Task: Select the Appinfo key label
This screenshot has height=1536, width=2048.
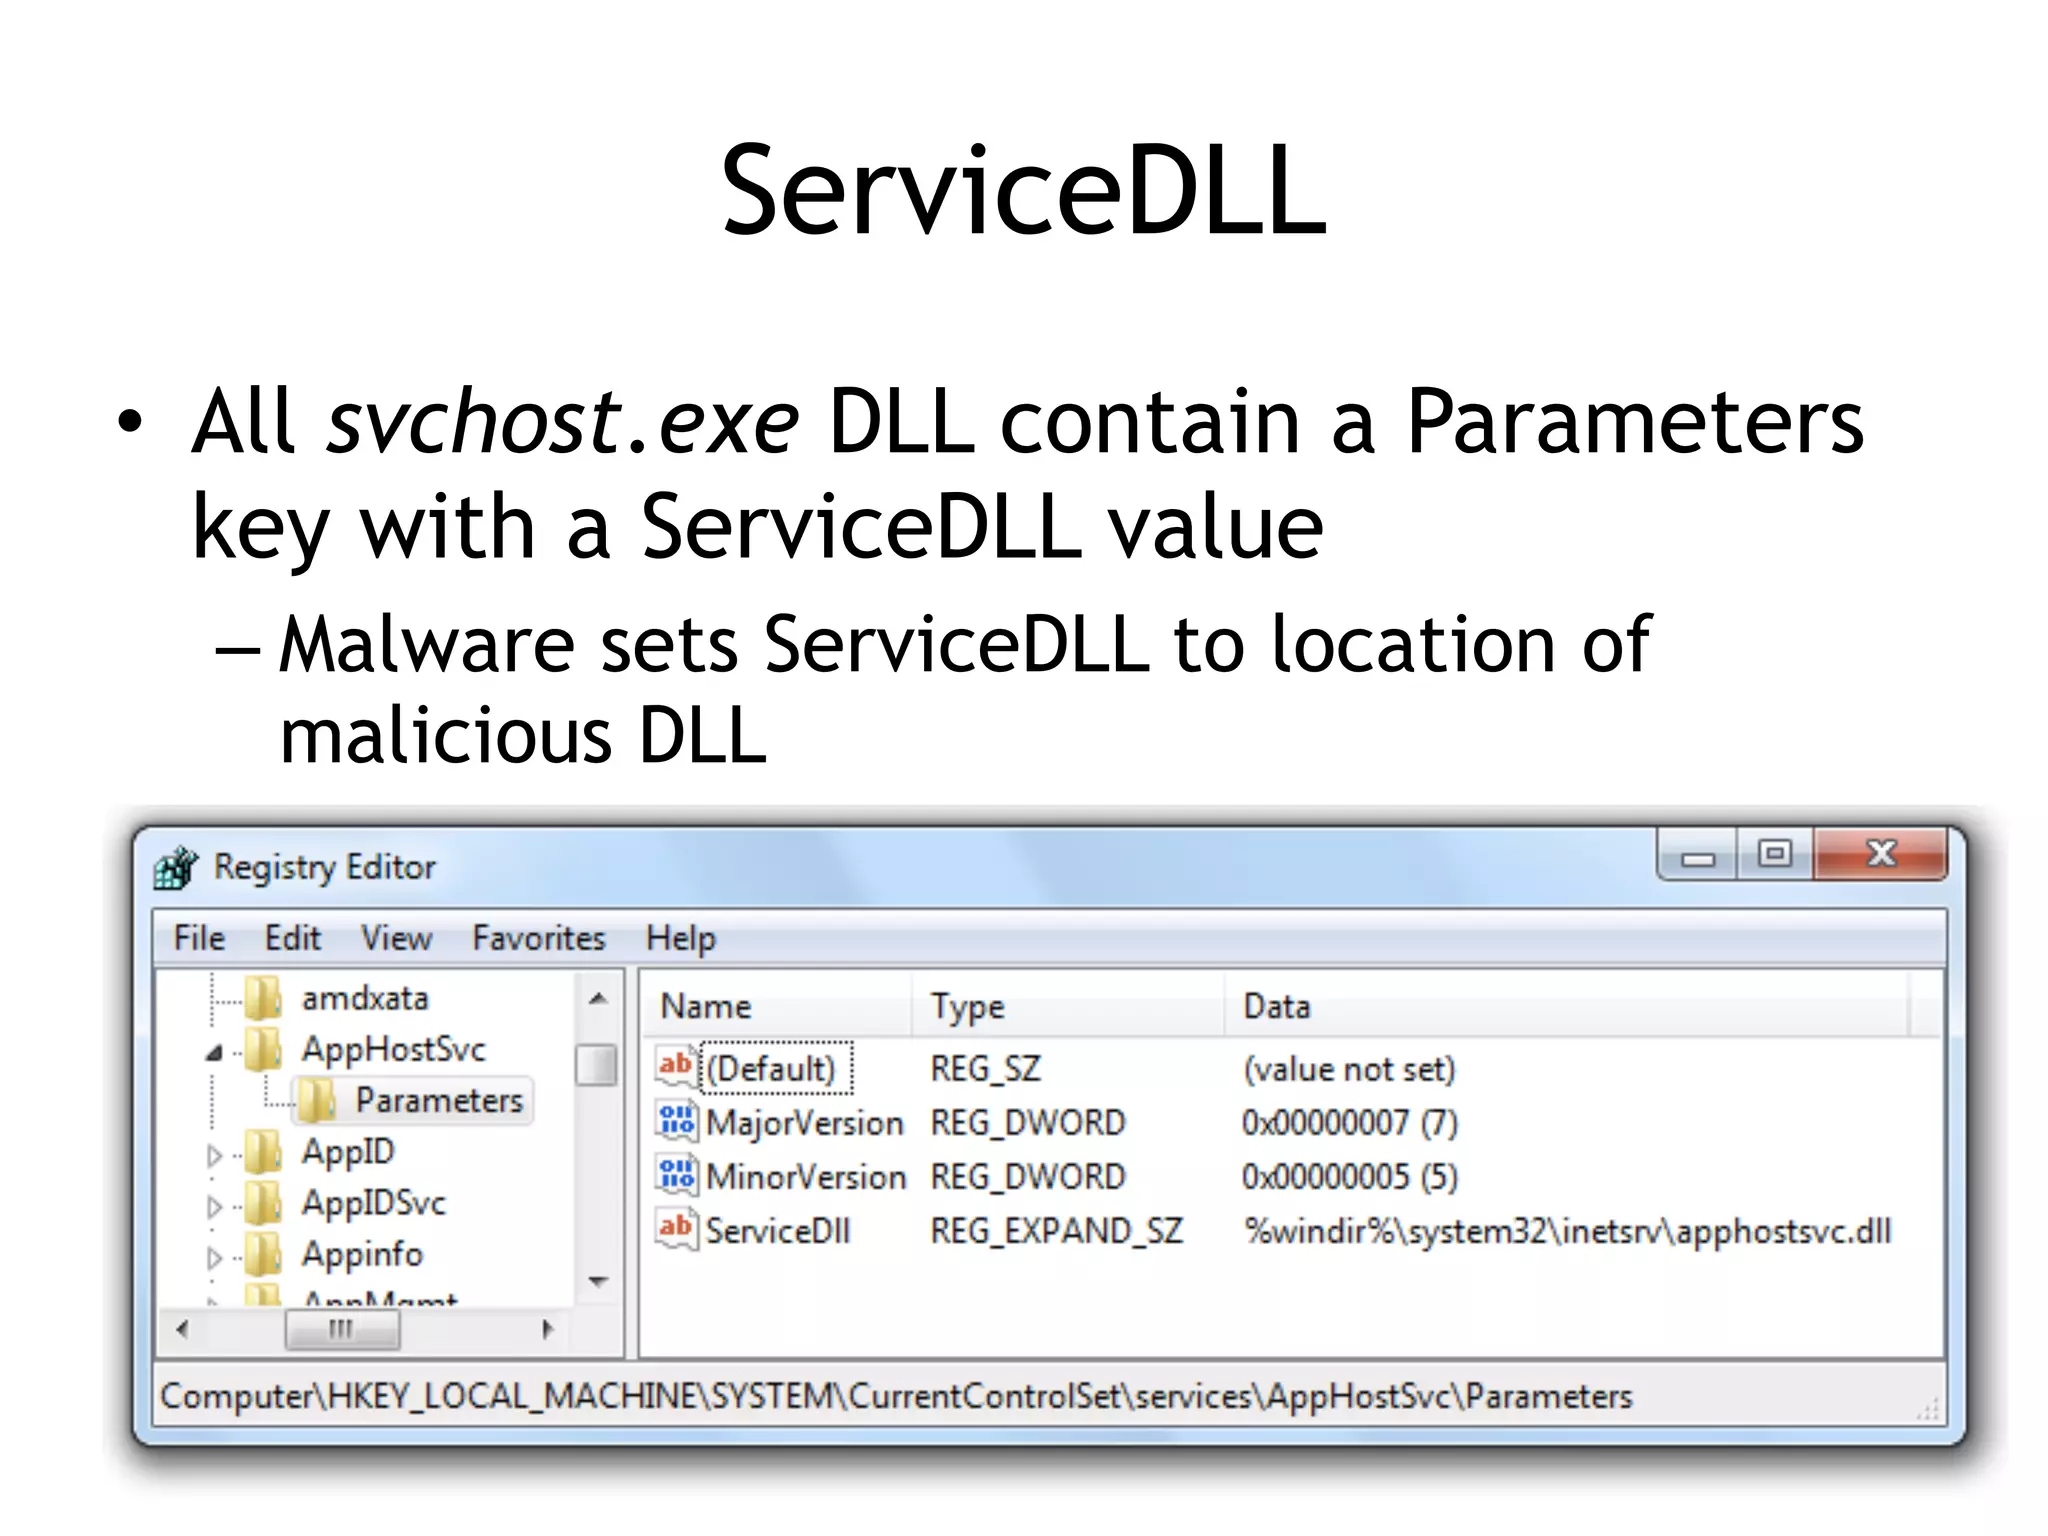Action: tap(362, 1254)
